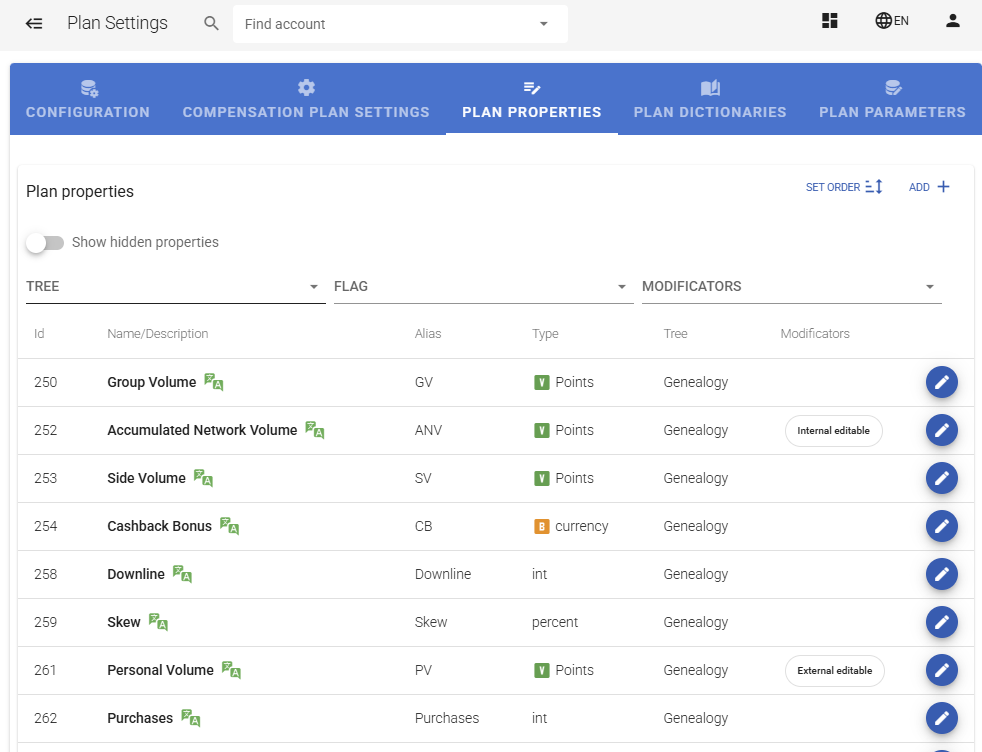The image size is (982, 752).
Task: Expand the MODIFICATORS filter dropdown
Action: point(791,286)
